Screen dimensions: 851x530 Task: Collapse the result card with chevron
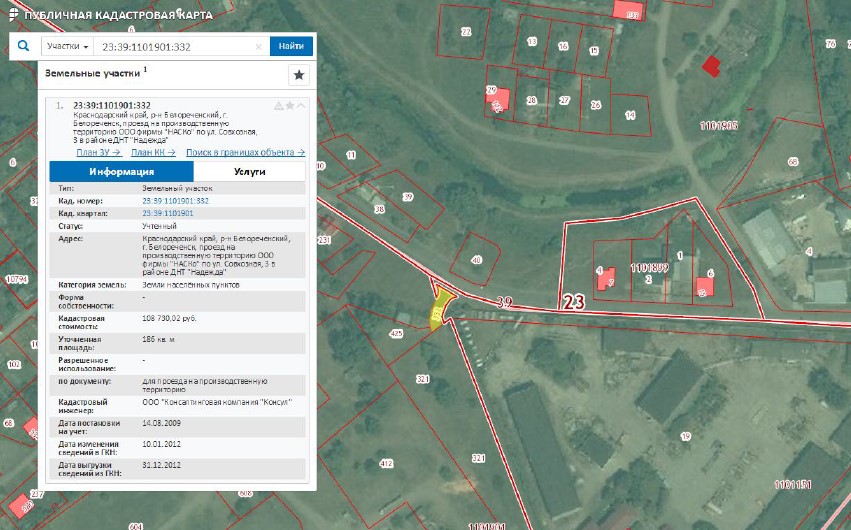pos(301,106)
